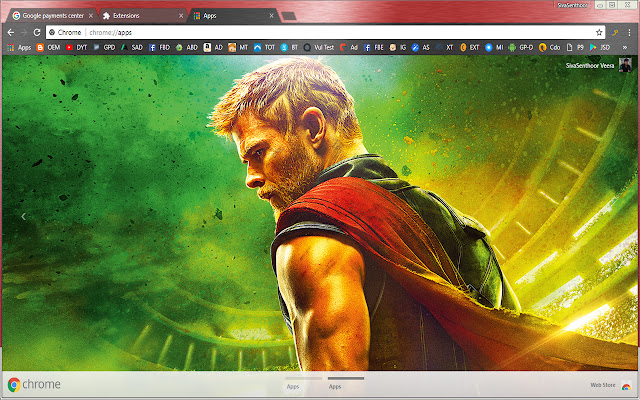Screen dimensions: 640x400
Task: Go back with the back arrow
Action: (x=11, y=32)
